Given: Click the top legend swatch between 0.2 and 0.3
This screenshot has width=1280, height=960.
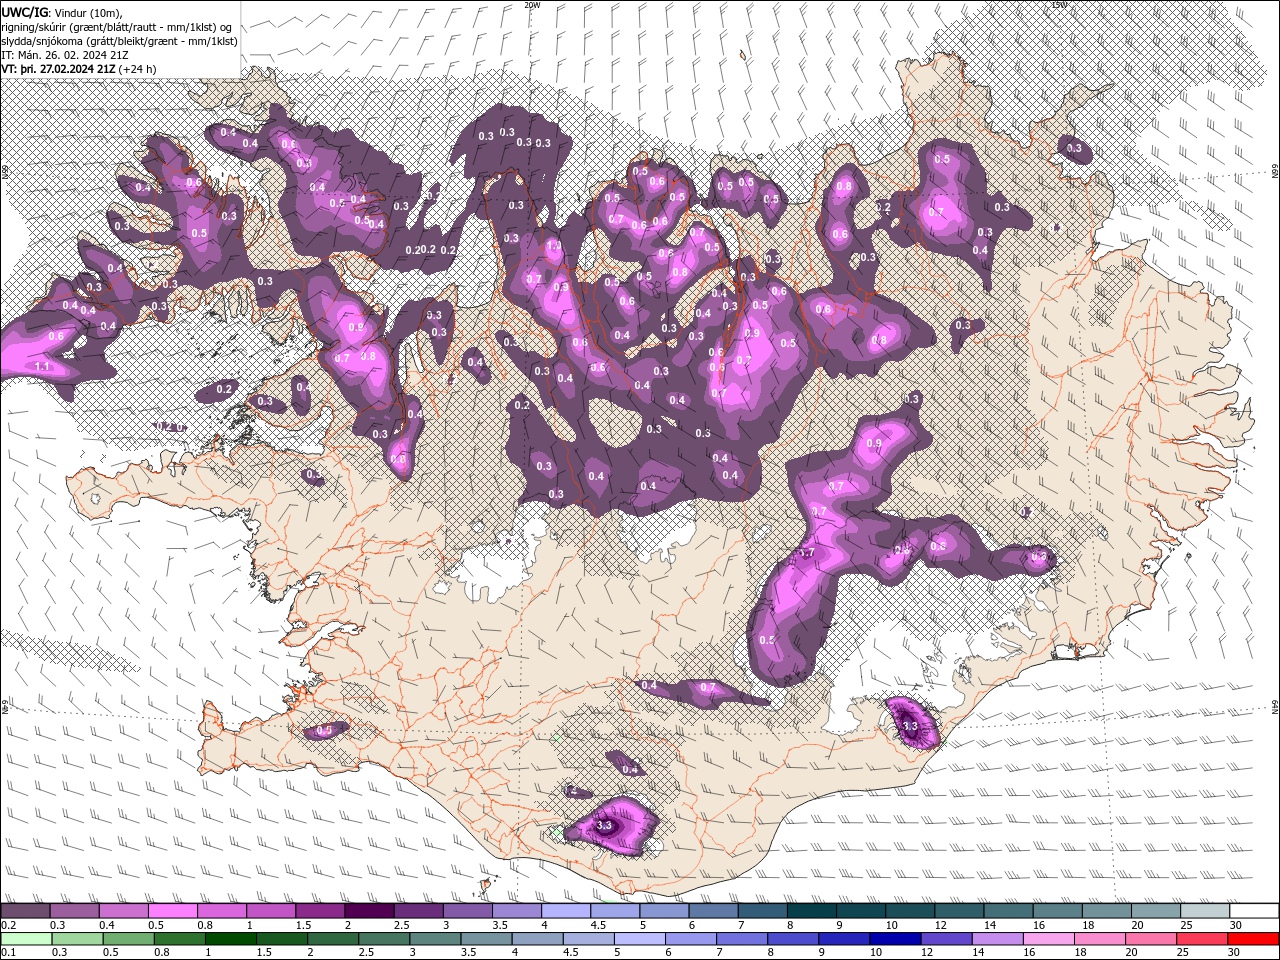Looking at the screenshot, I should click(25, 910).
